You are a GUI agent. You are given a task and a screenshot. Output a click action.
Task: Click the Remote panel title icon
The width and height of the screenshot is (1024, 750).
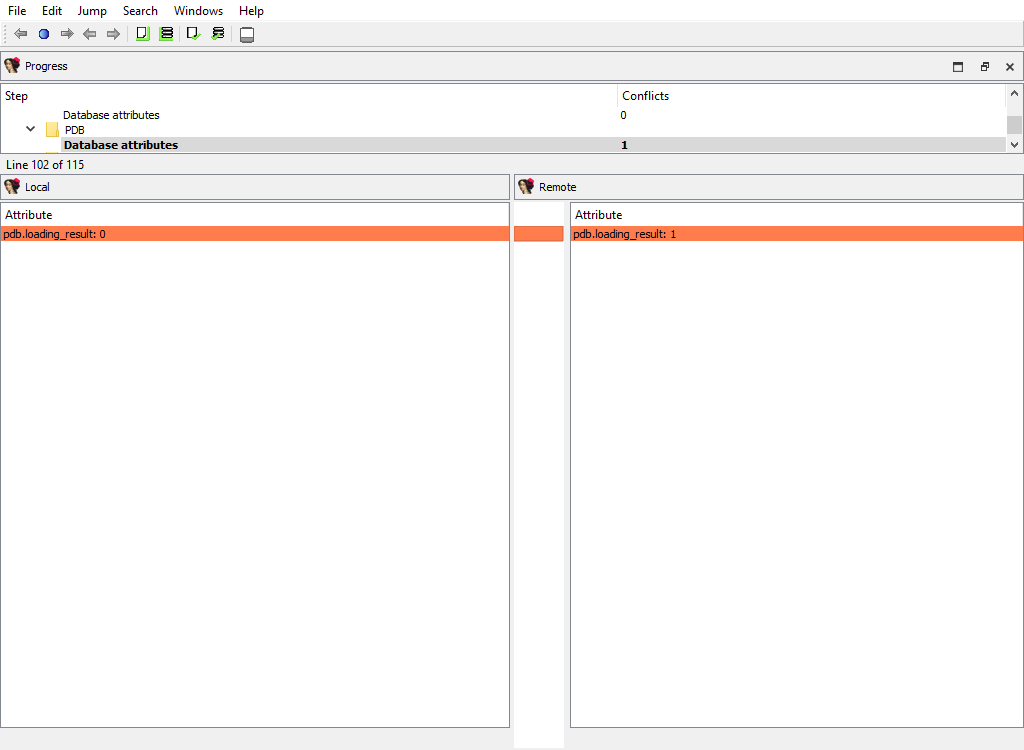526,187
